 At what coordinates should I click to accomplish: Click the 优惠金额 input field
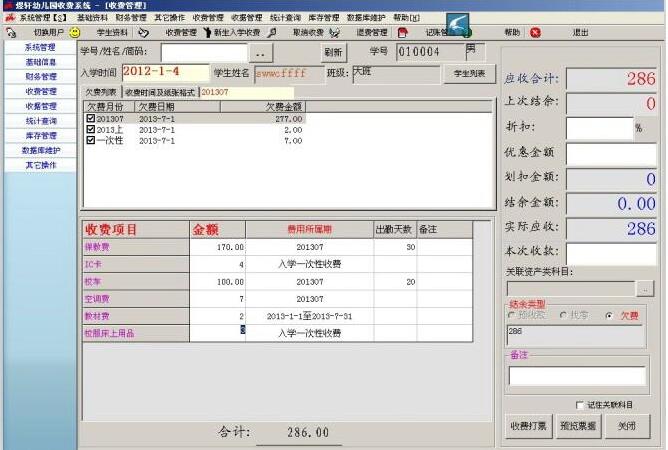pos(611,153)
